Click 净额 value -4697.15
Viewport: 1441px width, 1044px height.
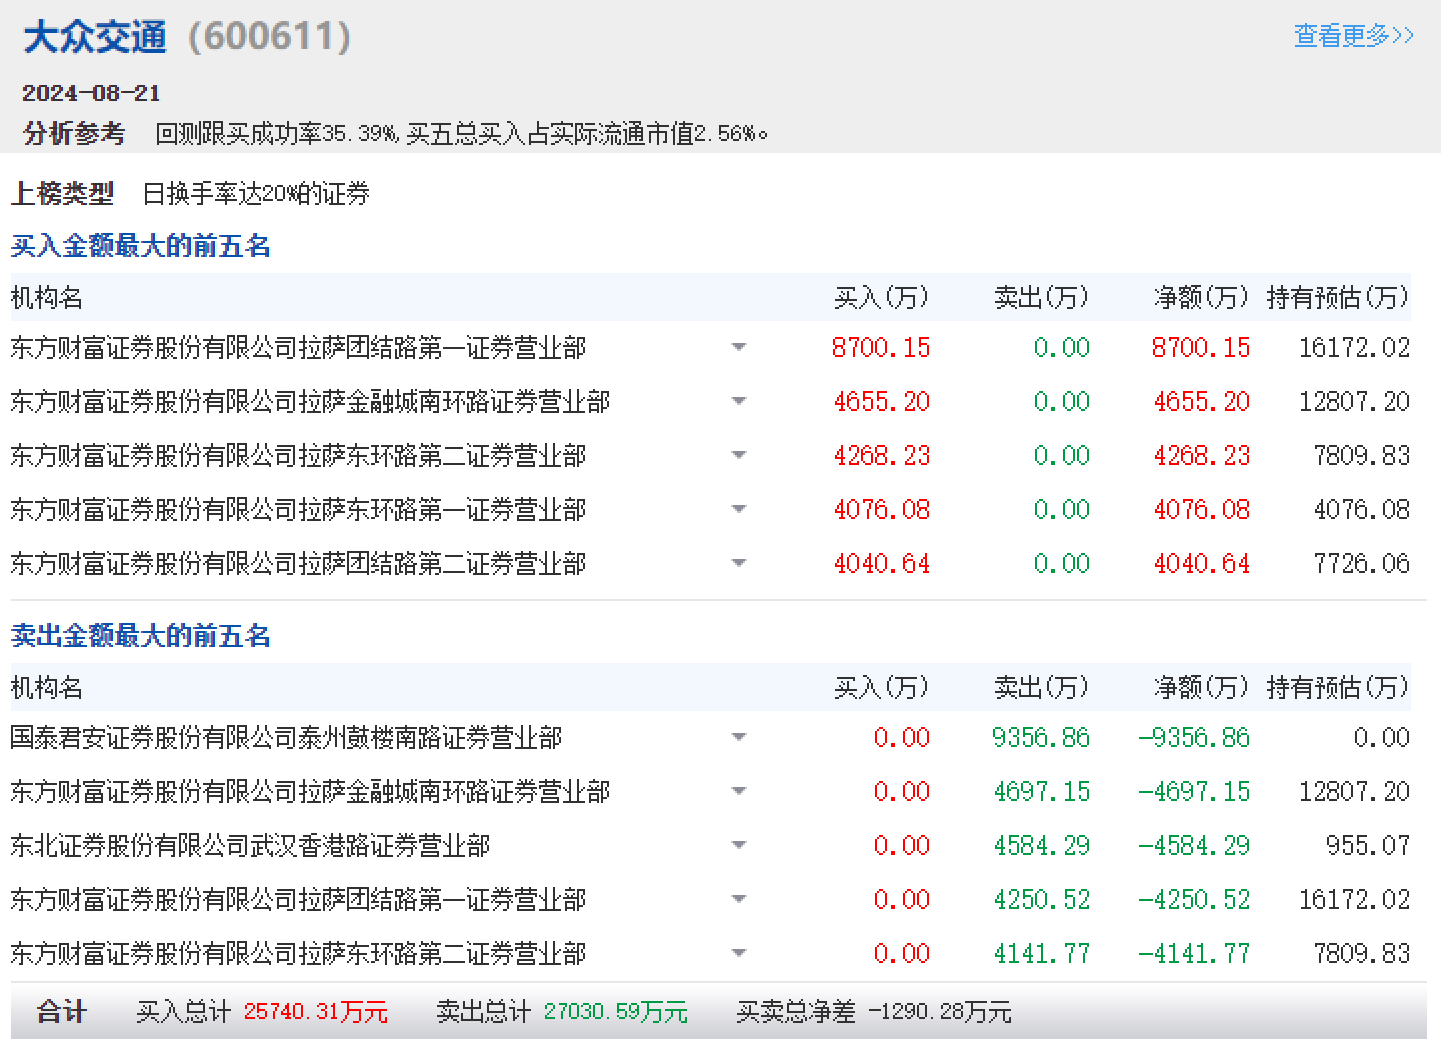1194,792
